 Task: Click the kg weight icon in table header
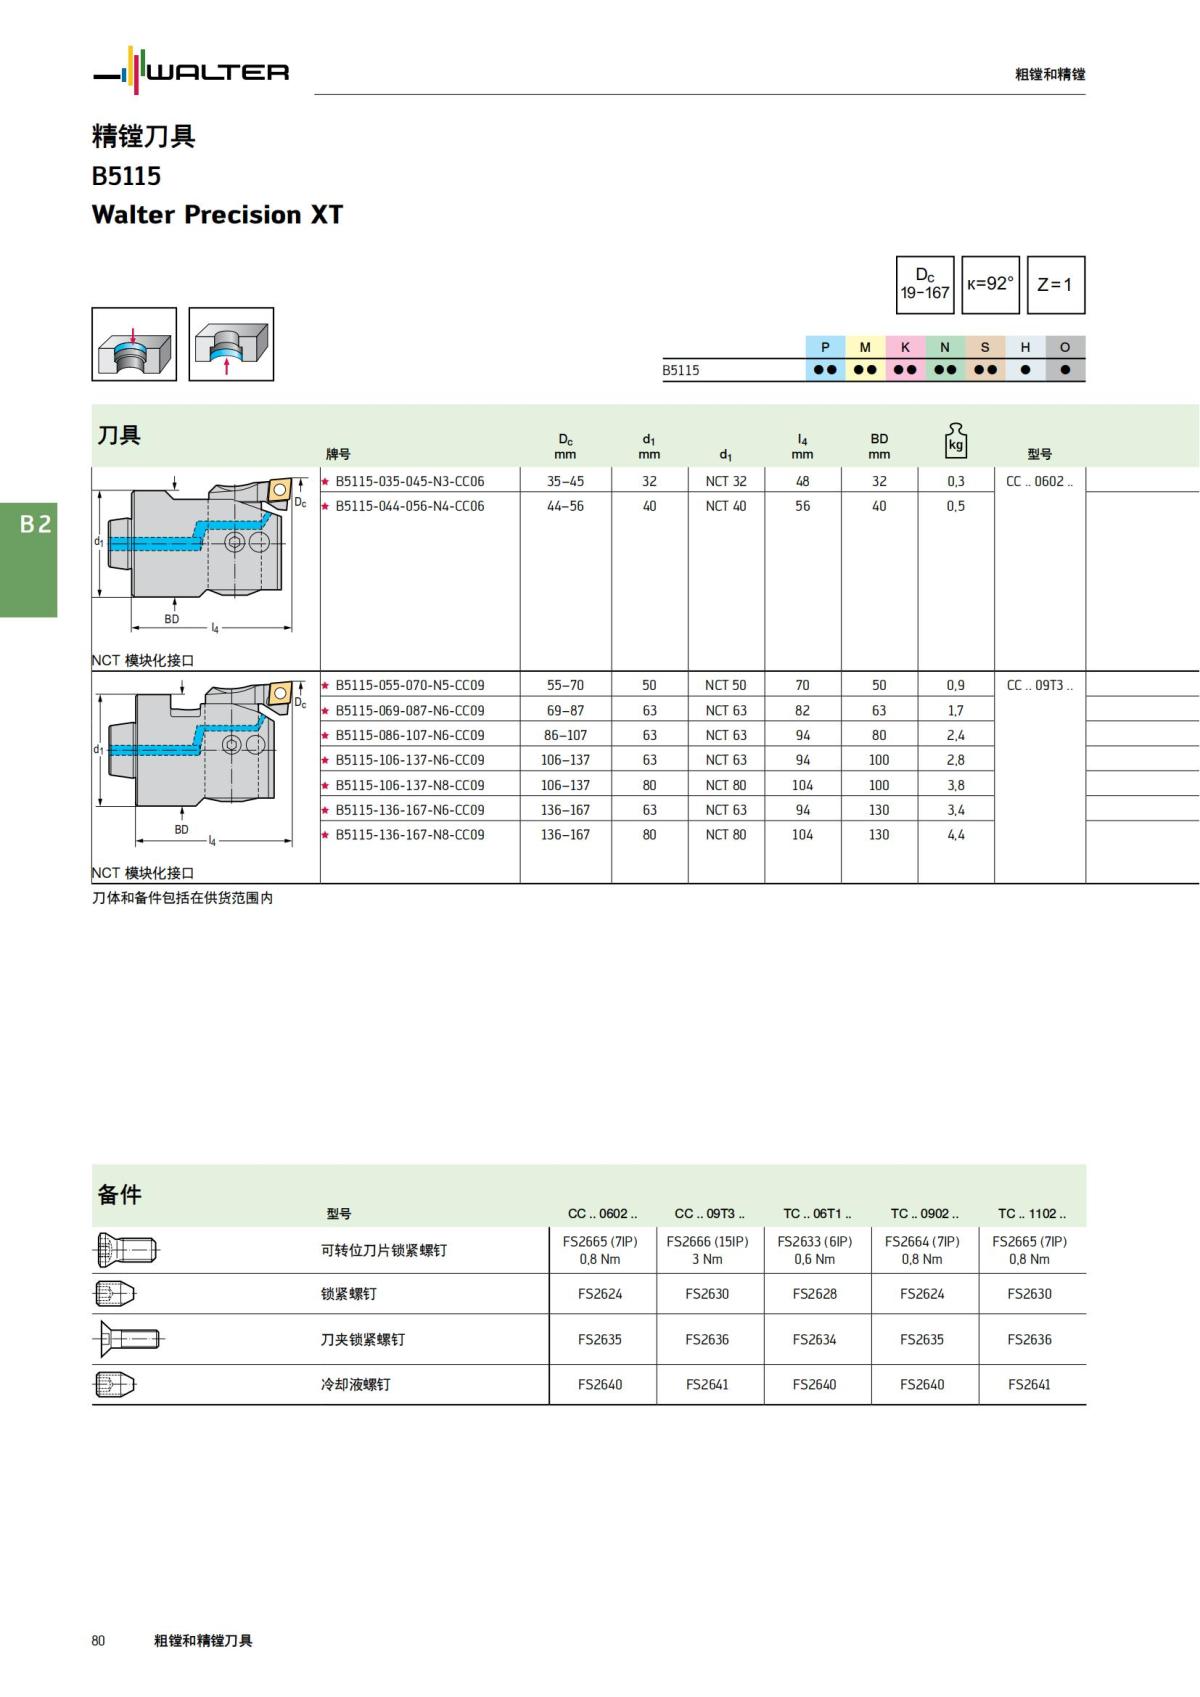point(956,440)
